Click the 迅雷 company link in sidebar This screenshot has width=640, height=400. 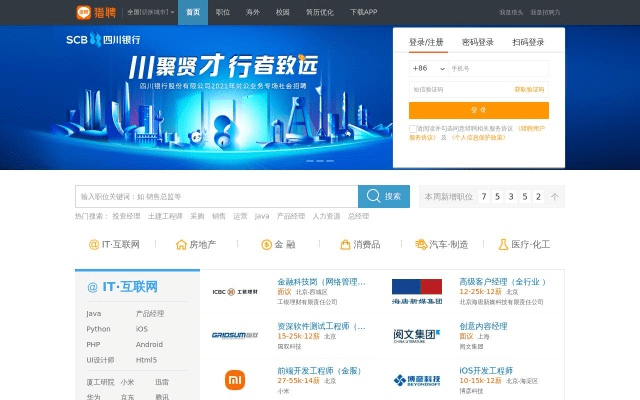(162, 382)
